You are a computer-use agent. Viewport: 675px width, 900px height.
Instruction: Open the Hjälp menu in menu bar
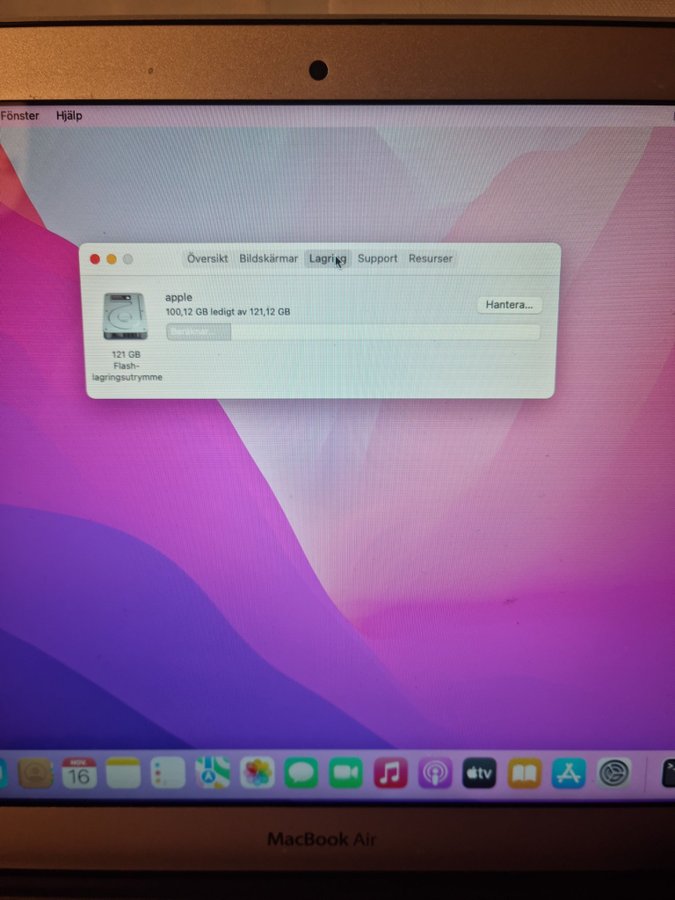click(x=69, y=116)
